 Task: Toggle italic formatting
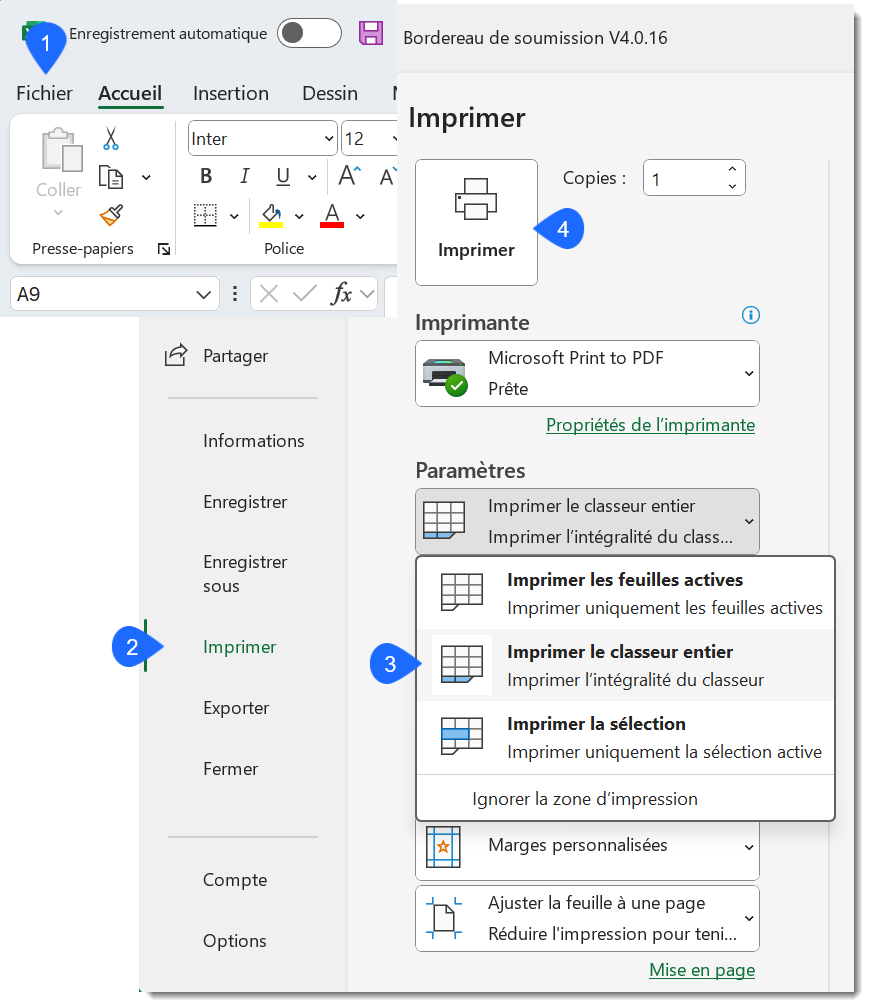pos(244,176)
